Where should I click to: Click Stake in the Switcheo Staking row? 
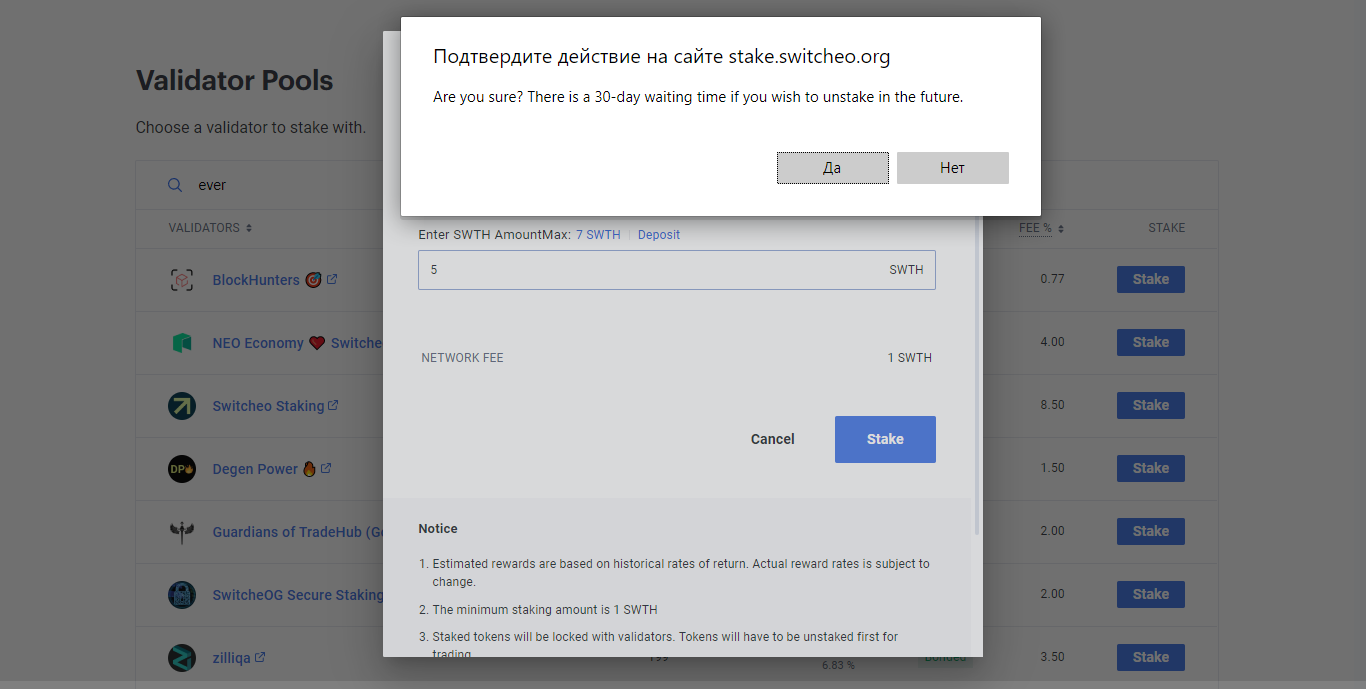tap(1150, 406)
